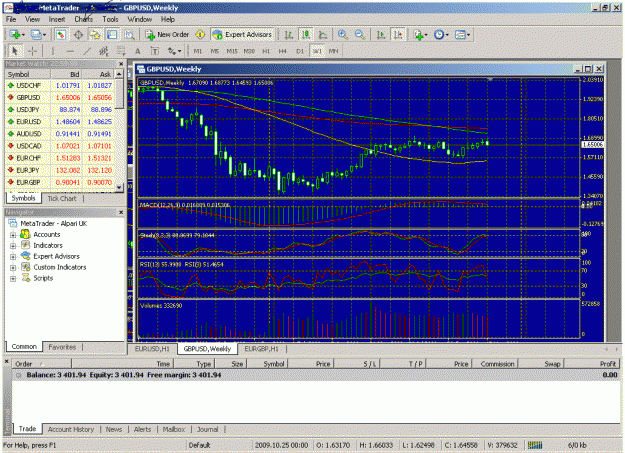Viewport: 625px width, 453px height.
Task: Draw a trendline with the line tool
Action: [x=87, y=51]
